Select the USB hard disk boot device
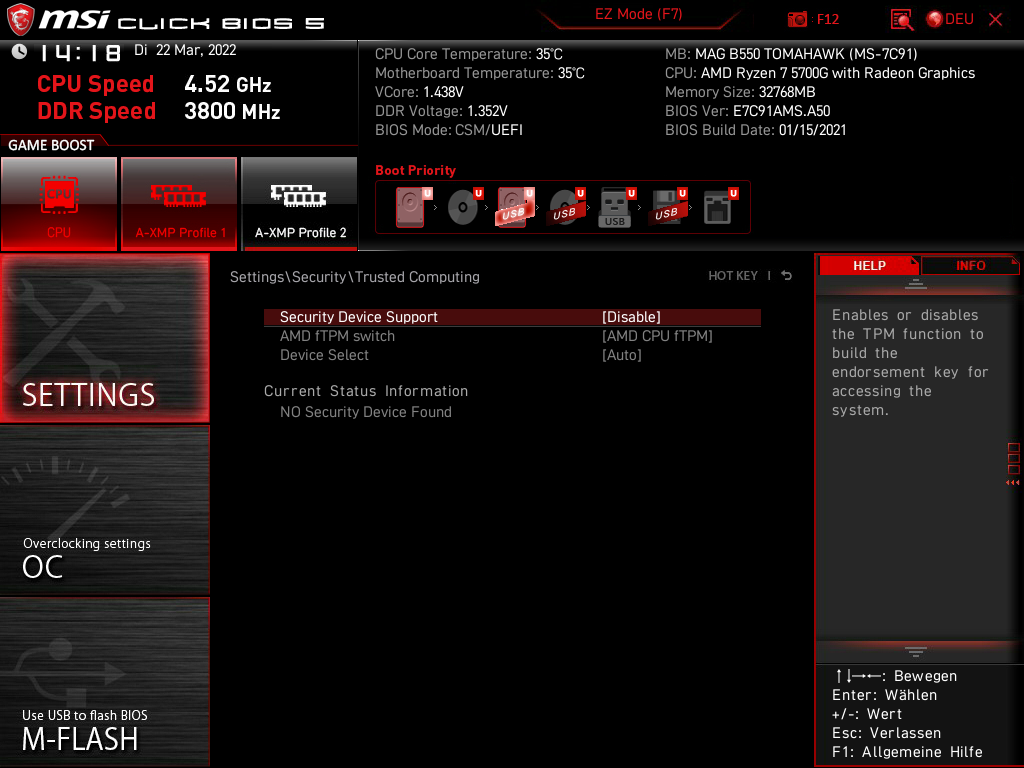The width and height of the screenshot is (1024, 768). (515, 207)
